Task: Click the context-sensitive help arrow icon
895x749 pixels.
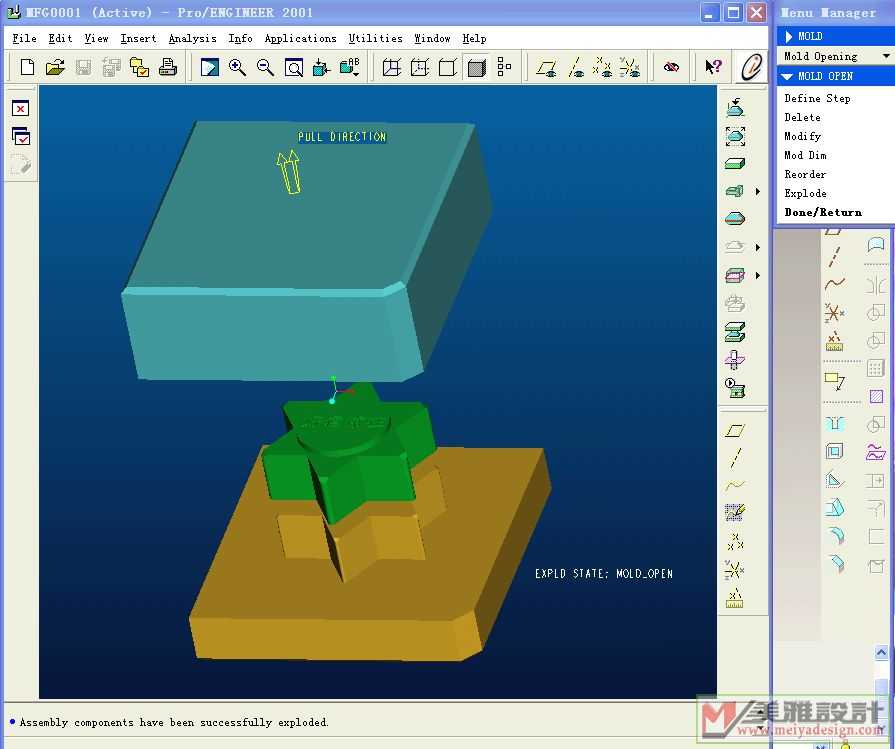Action: tap(713, 67)
